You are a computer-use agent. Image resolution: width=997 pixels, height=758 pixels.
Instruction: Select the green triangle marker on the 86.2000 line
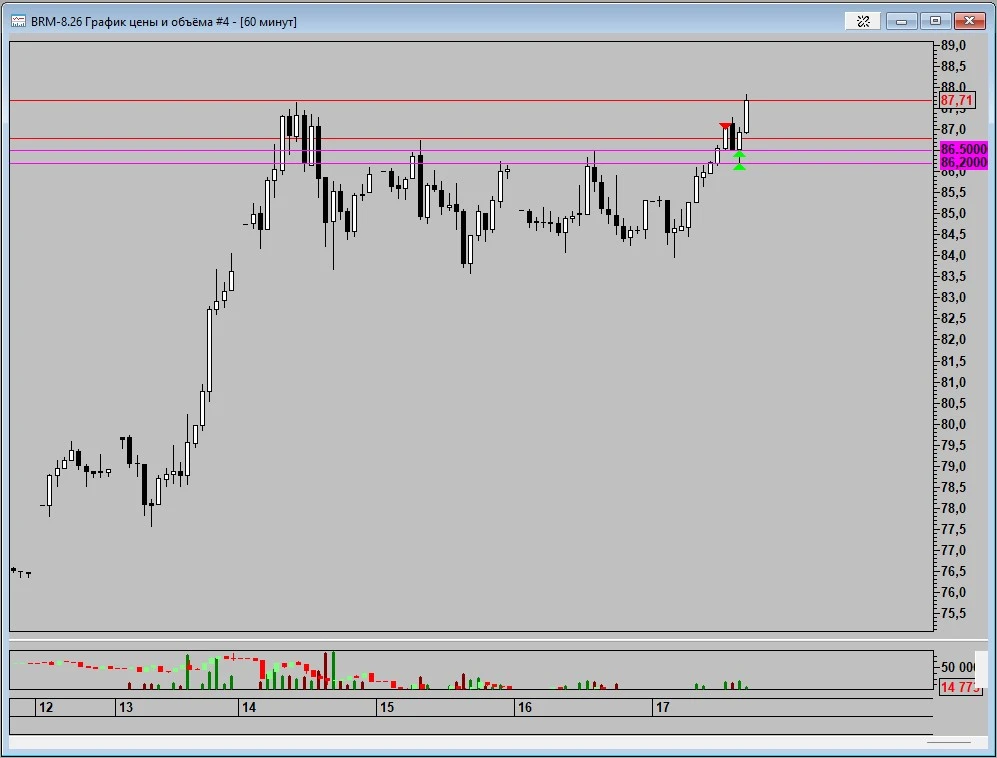[x=739, y=167]
